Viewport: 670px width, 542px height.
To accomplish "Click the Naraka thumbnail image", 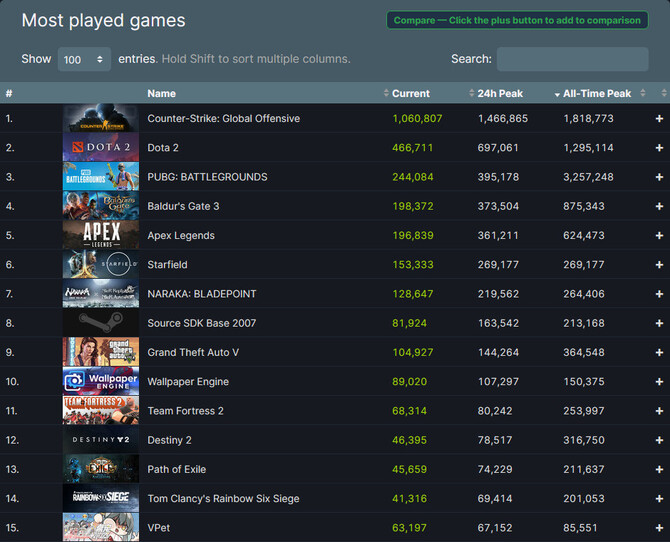I will pyautogui.click(x=101, y=294).
